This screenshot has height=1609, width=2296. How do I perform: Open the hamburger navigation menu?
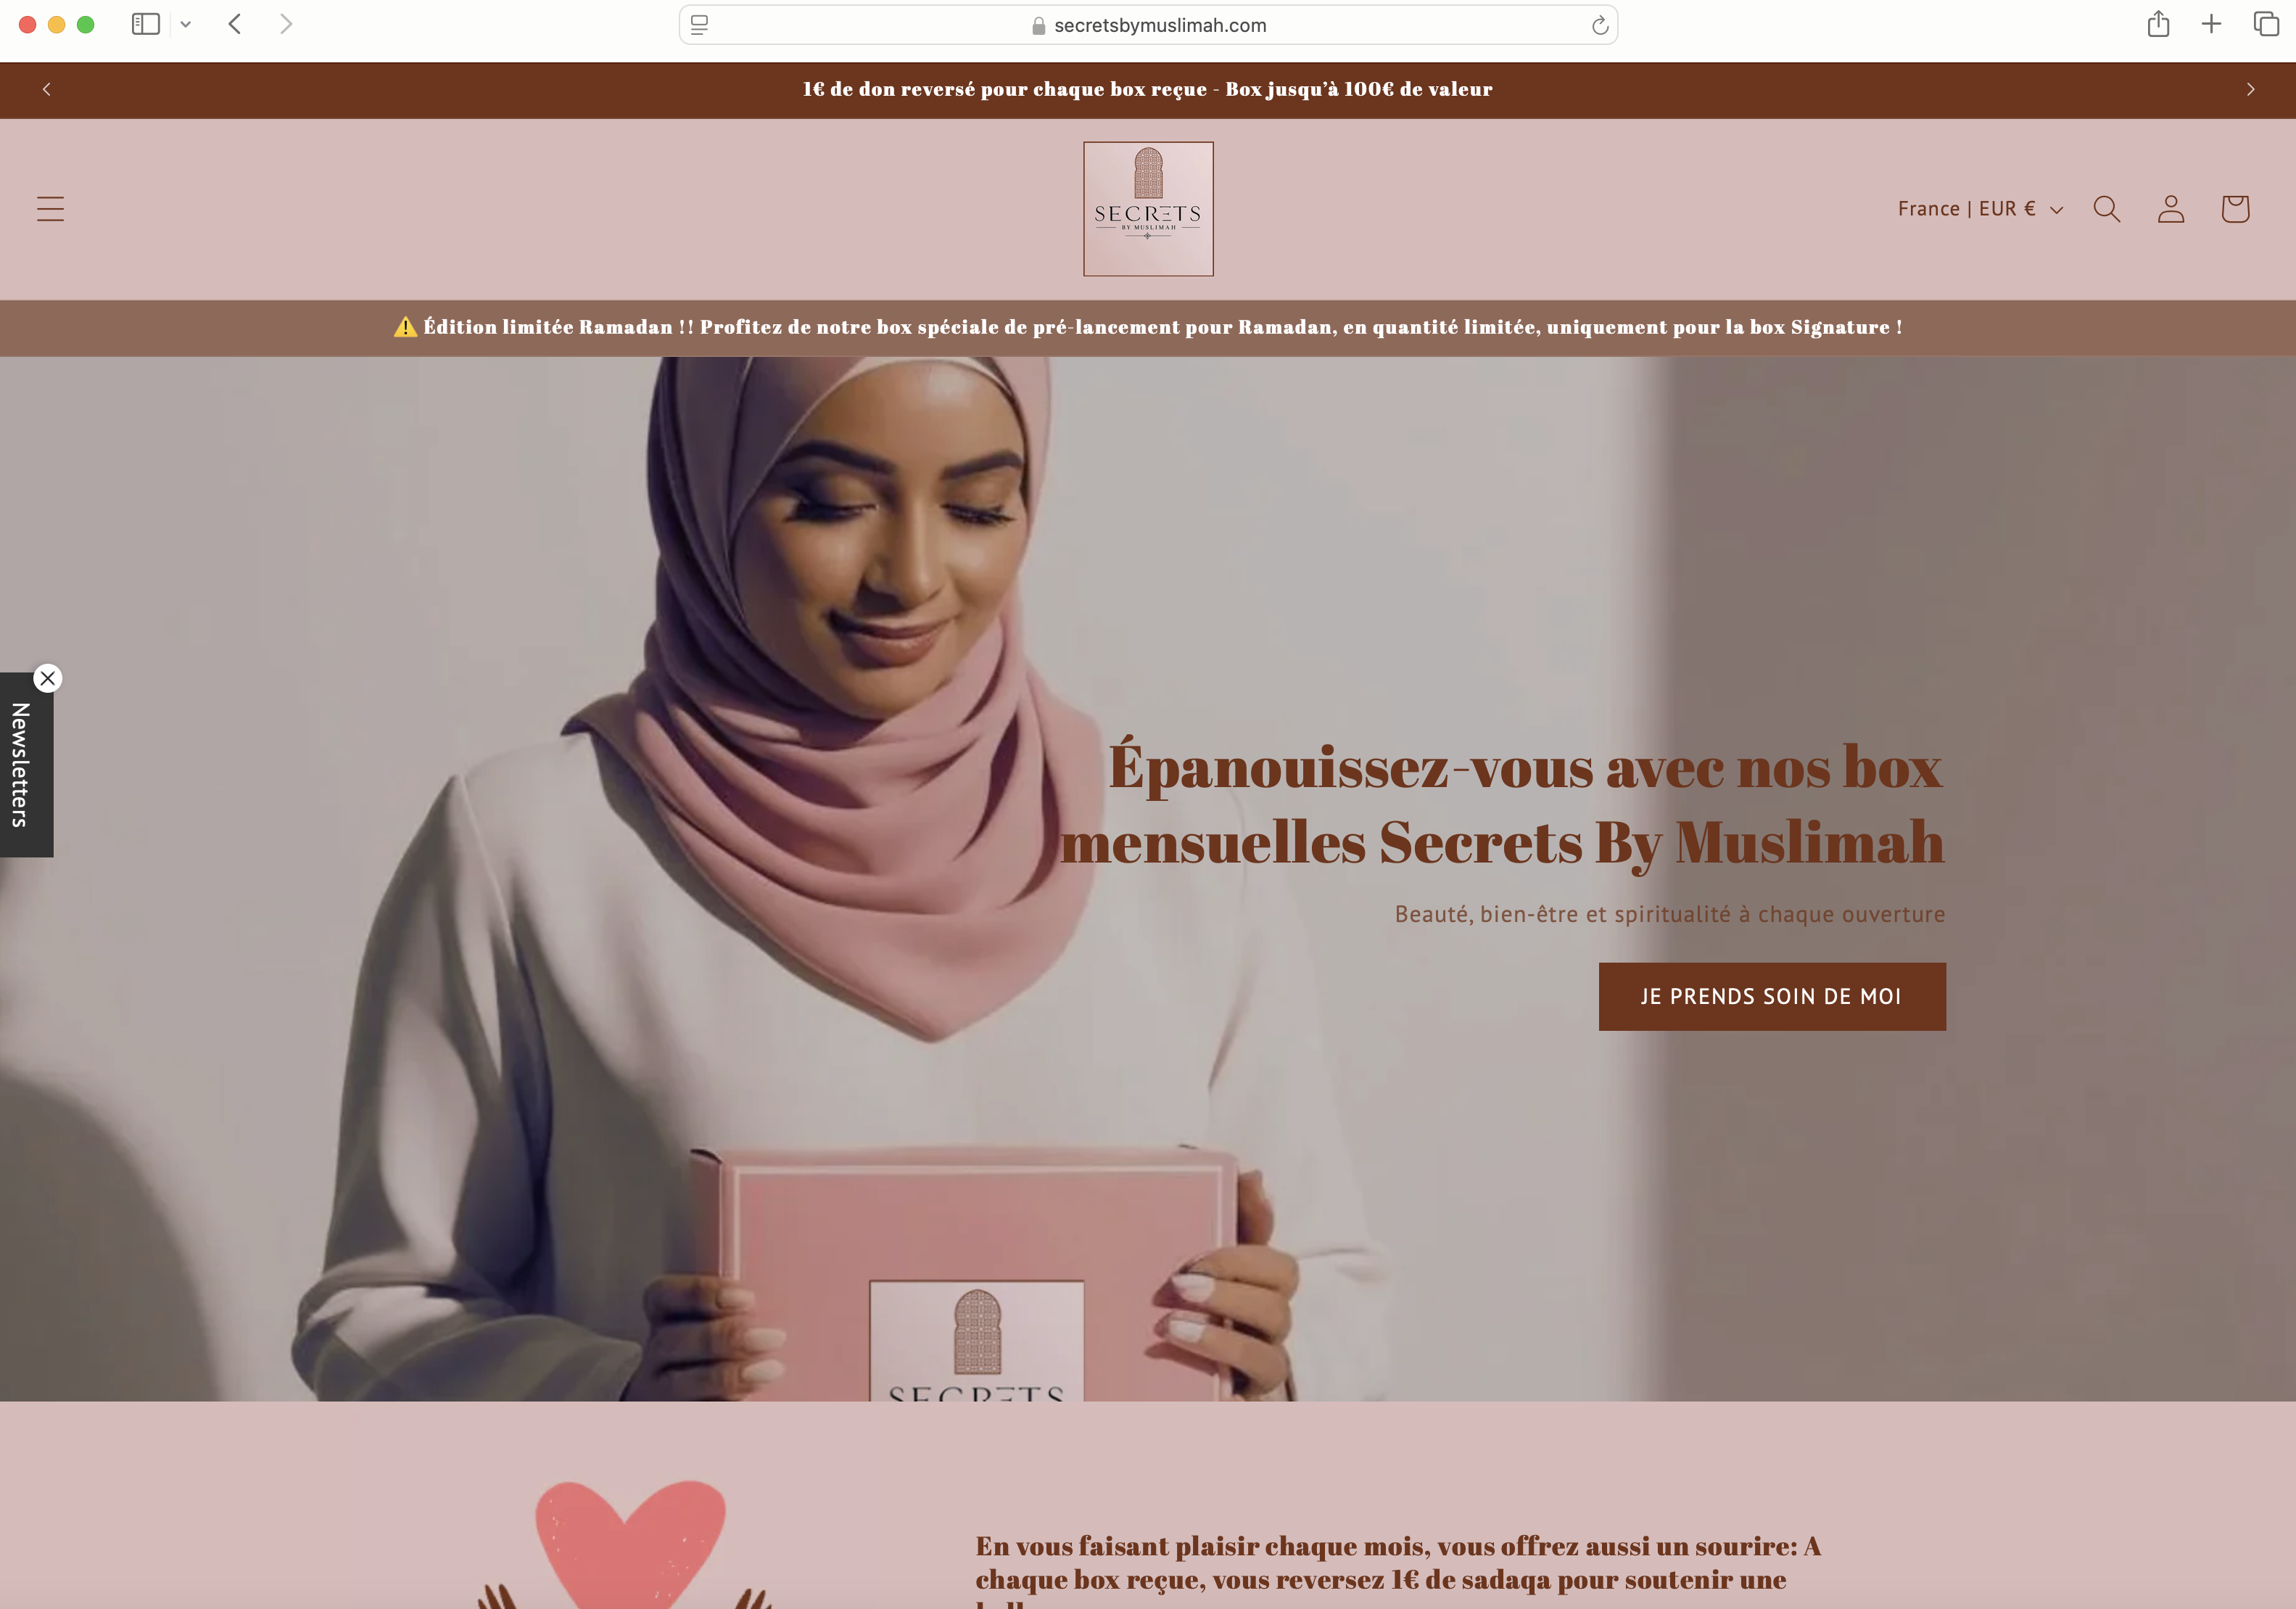pos(50,209)
